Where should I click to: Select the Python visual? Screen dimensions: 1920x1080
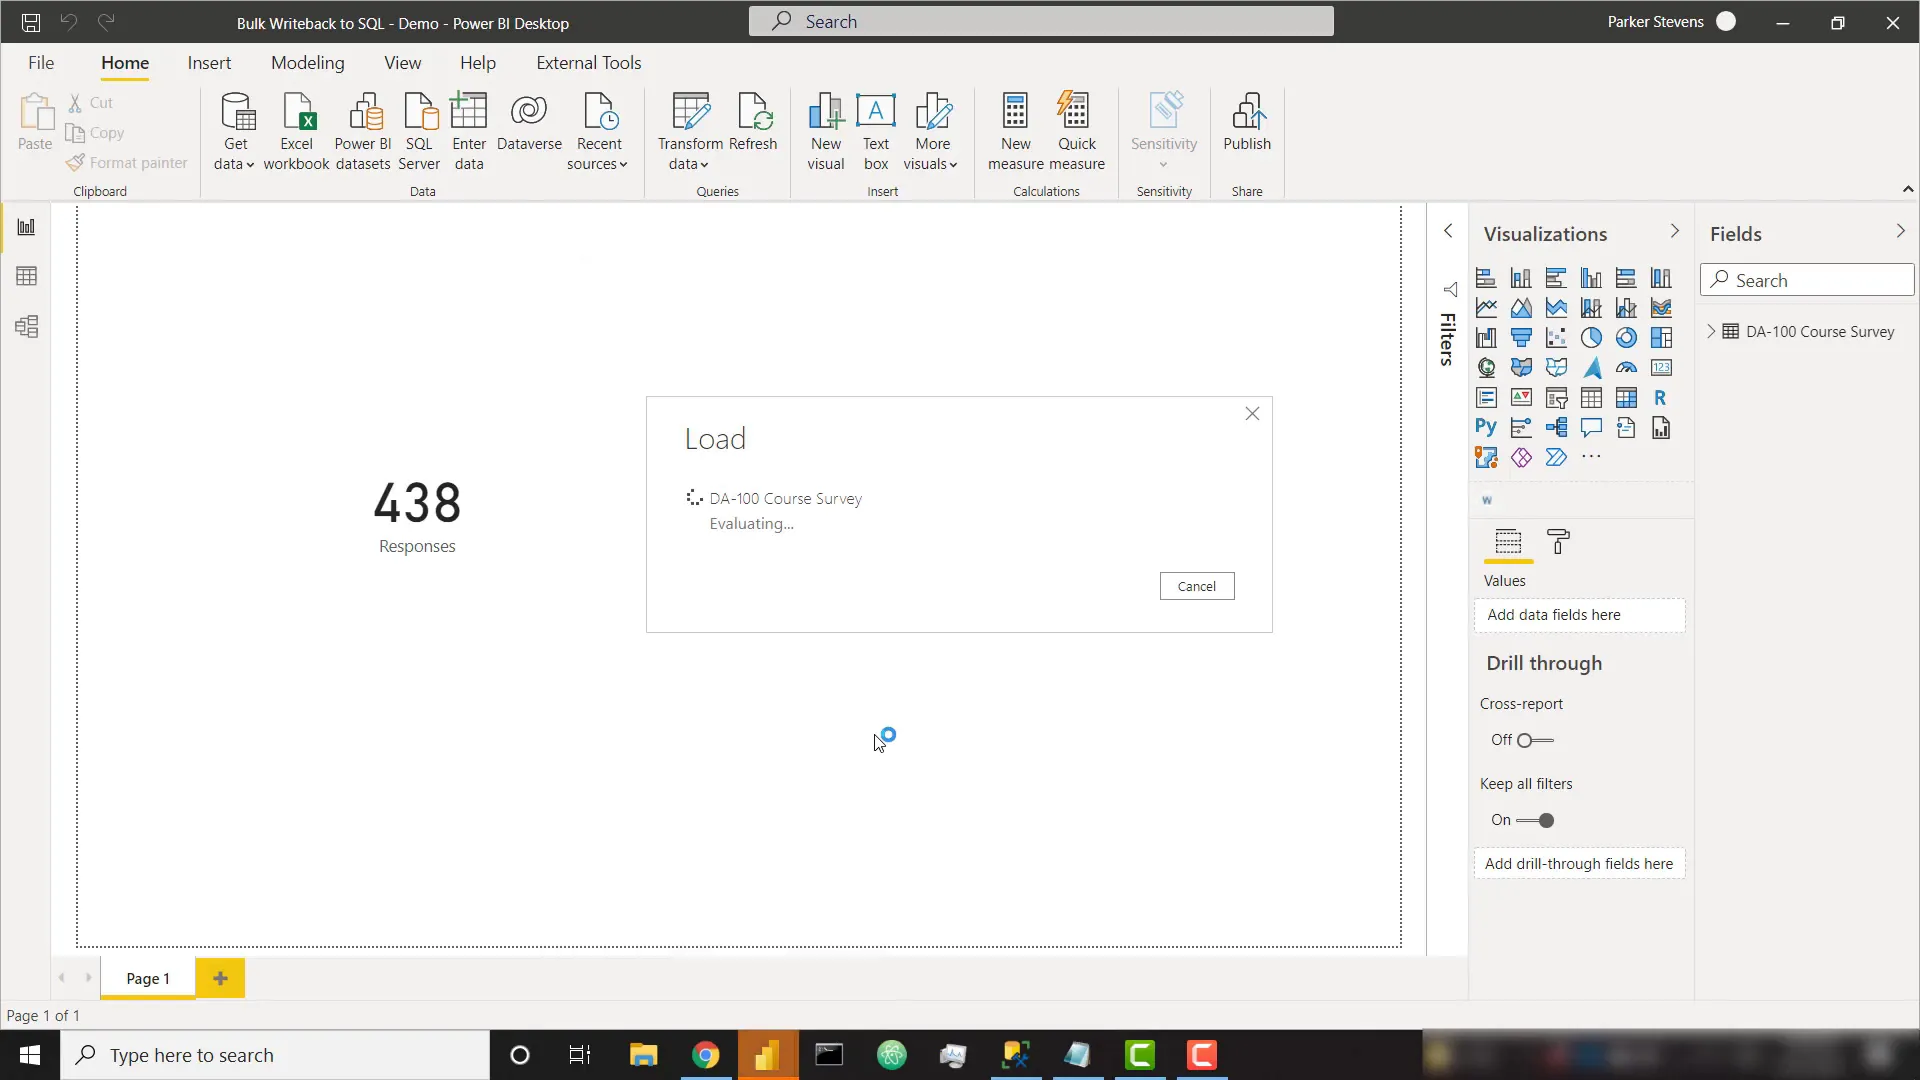click(x=1486, y=428)
